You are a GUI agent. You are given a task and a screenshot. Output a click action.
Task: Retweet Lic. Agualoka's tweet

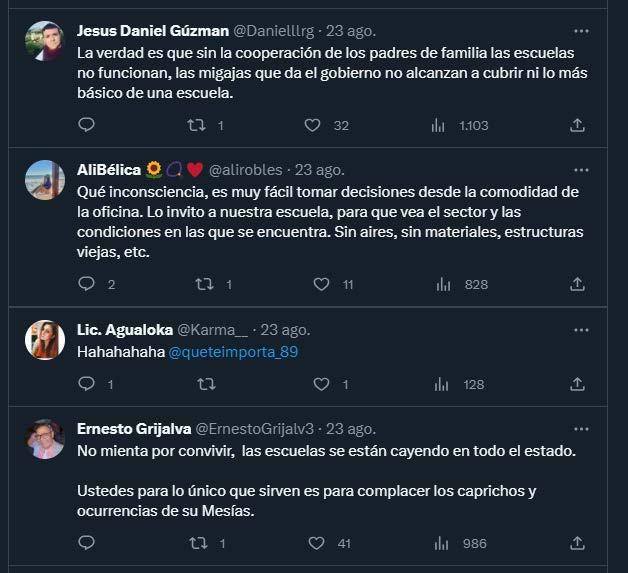coord(207,384)
